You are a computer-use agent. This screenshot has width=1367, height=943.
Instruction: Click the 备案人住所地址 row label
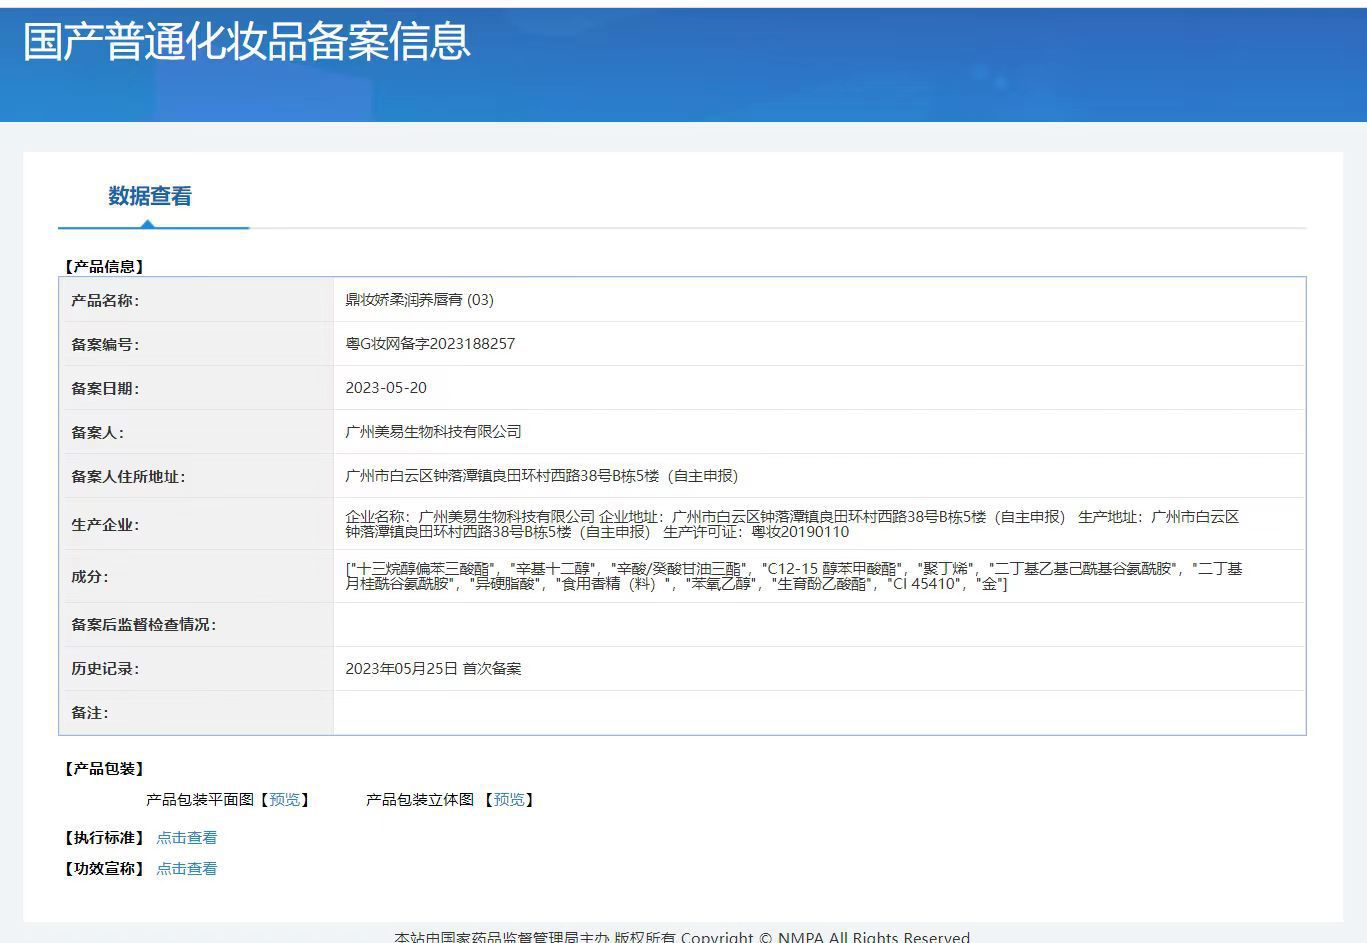[128, 477]
